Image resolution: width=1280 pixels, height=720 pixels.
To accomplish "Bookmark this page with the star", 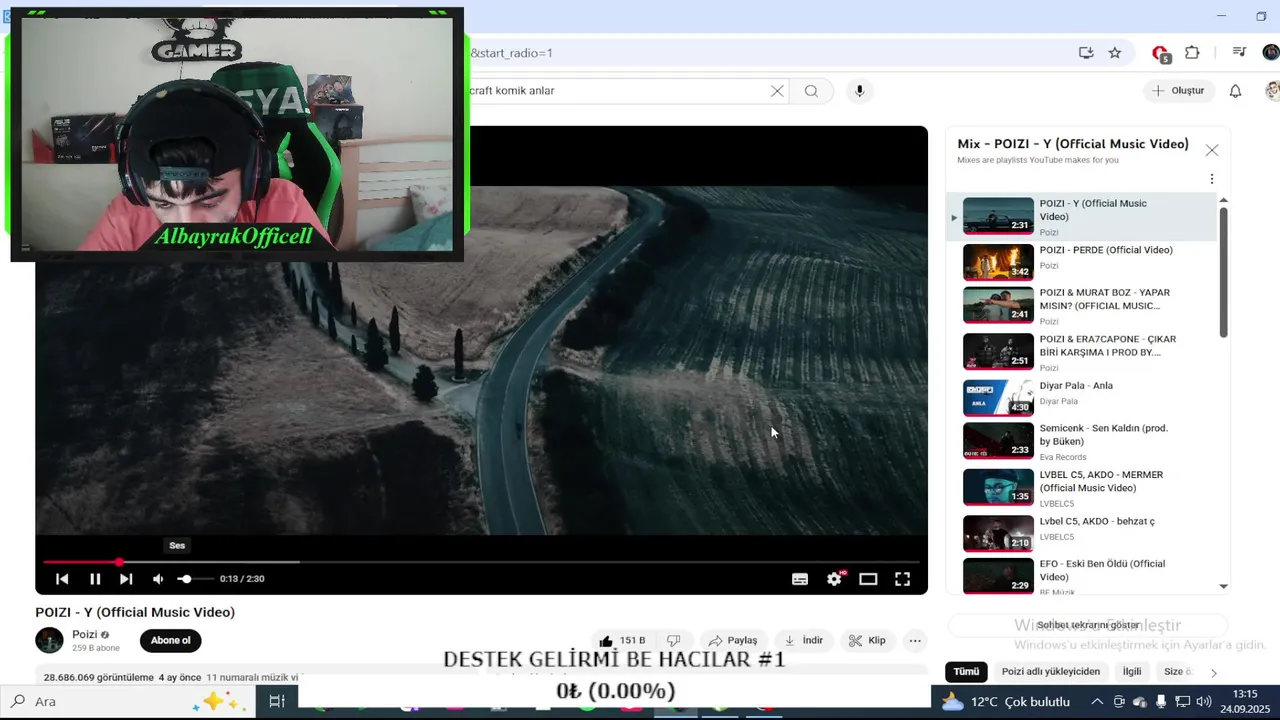I will pyautogui.click(x=1115, y=53).
